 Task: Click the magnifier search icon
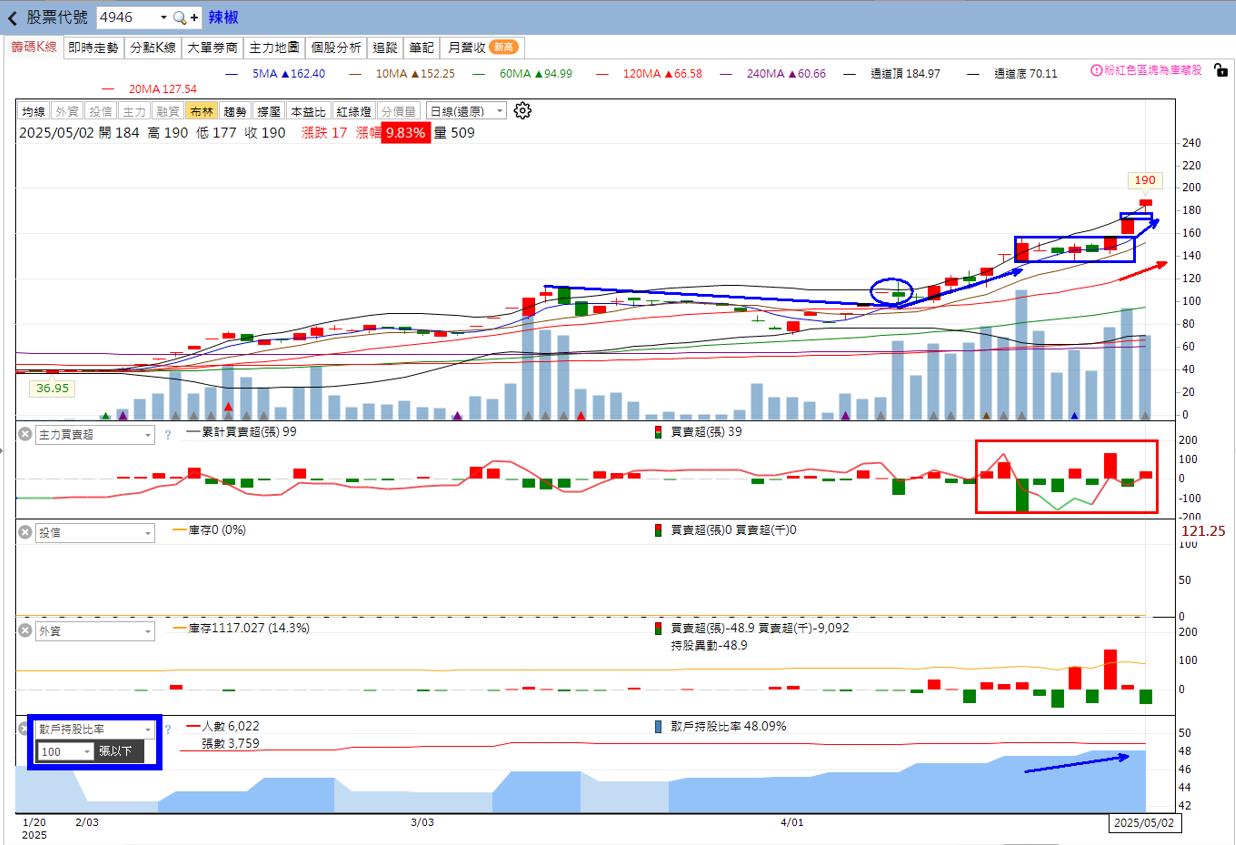pos(179,18)
